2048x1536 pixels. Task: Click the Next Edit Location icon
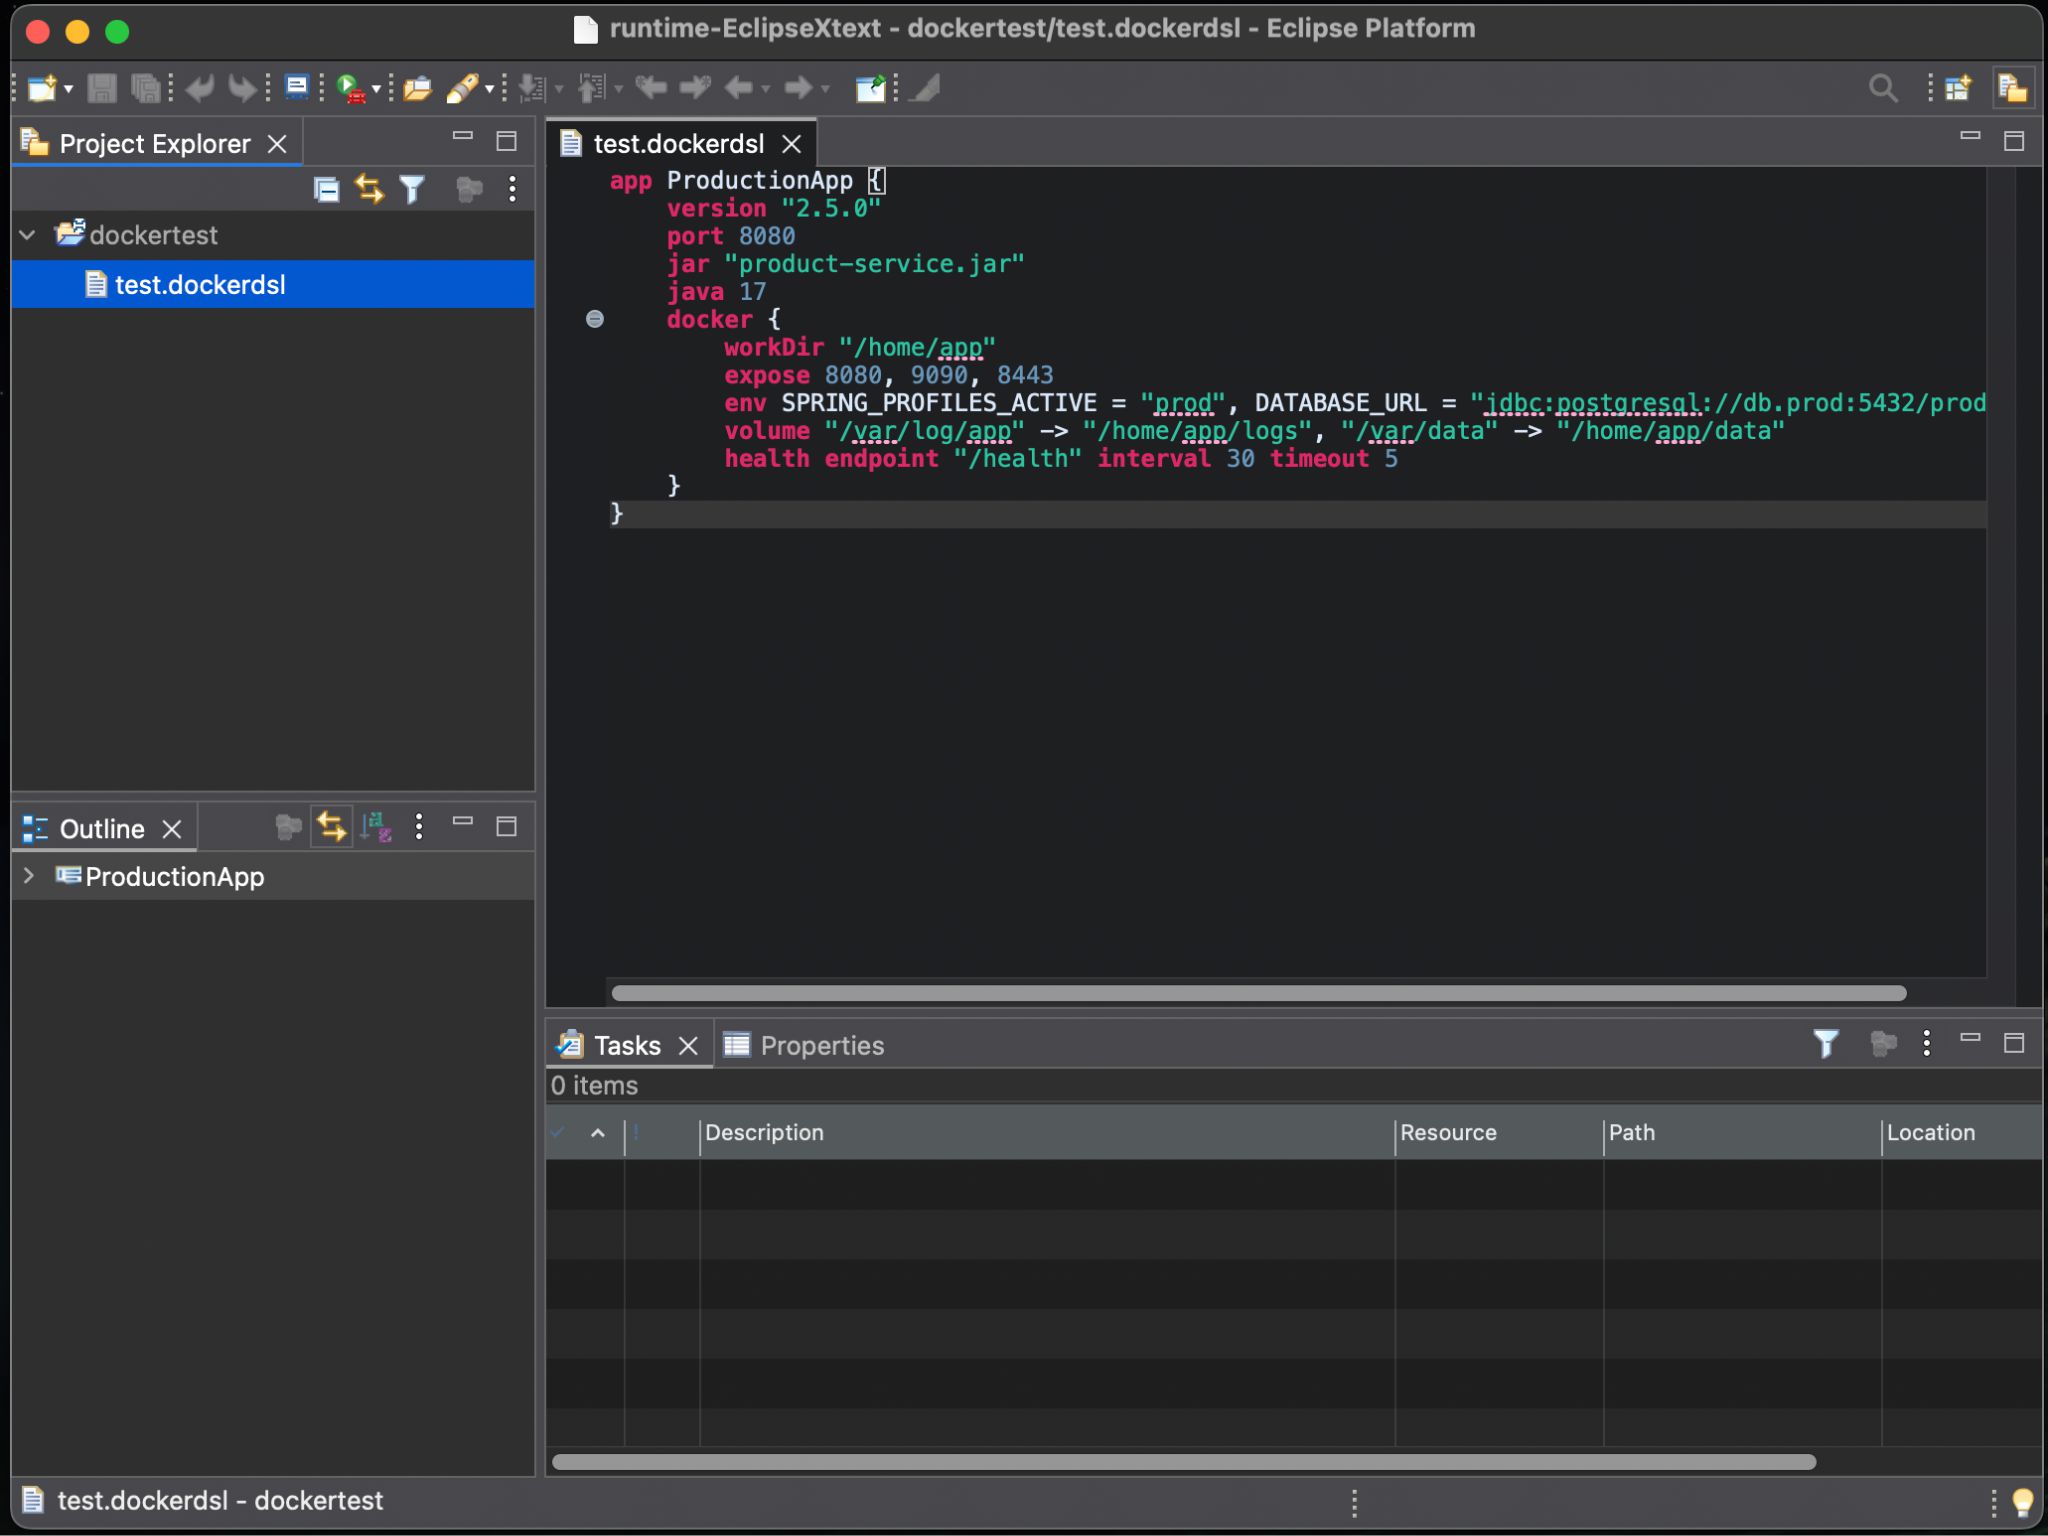(x=695, y=88)
